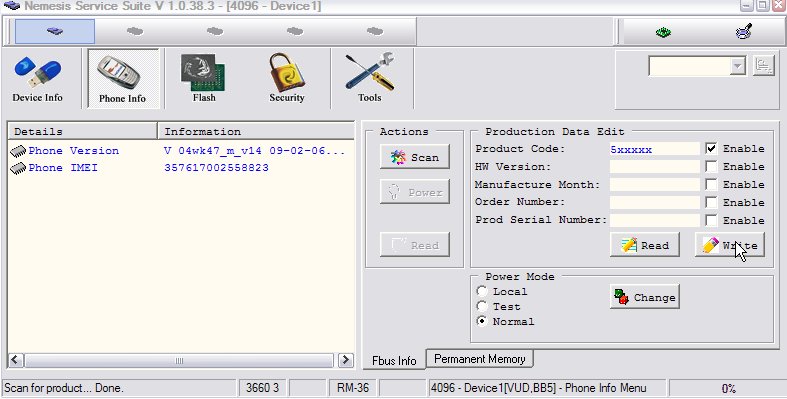Click the list's horizontal scrollbar thumb
The image size is (787, 399).
[179, 360]
